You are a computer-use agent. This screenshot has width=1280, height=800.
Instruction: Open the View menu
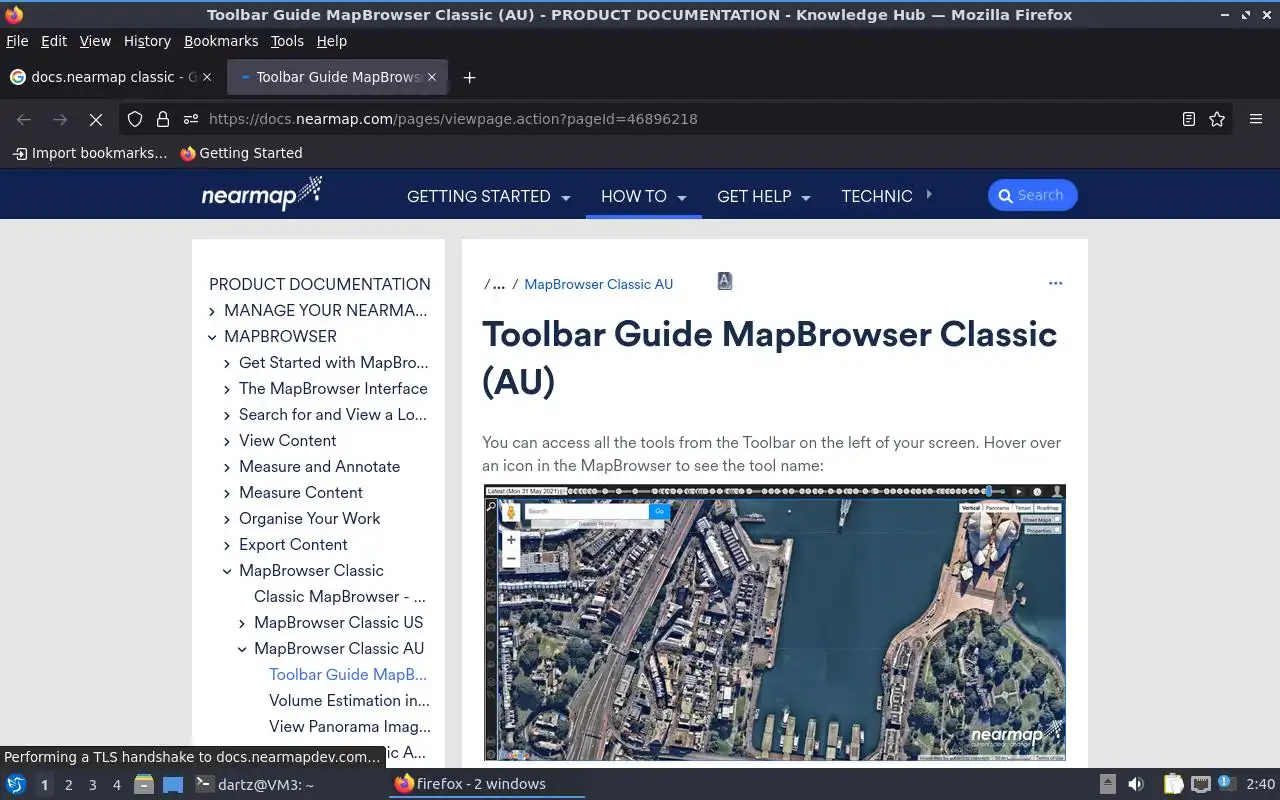tap(95, 41)
